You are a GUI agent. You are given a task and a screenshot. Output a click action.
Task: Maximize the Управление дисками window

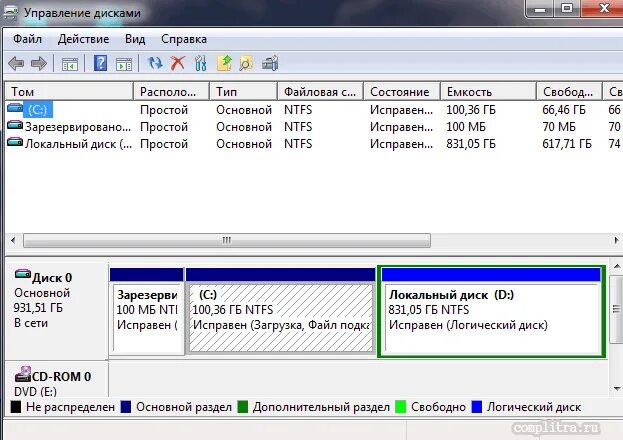pyautogui.click(x=567, y=8)
